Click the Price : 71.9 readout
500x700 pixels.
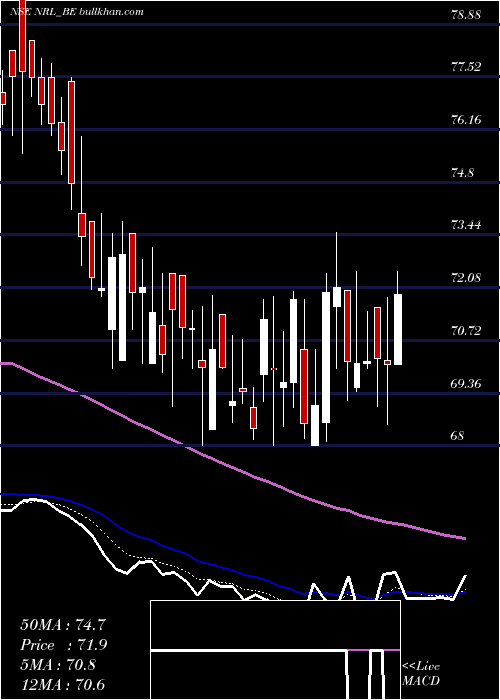pyautogui.click(x=64, y=645)
